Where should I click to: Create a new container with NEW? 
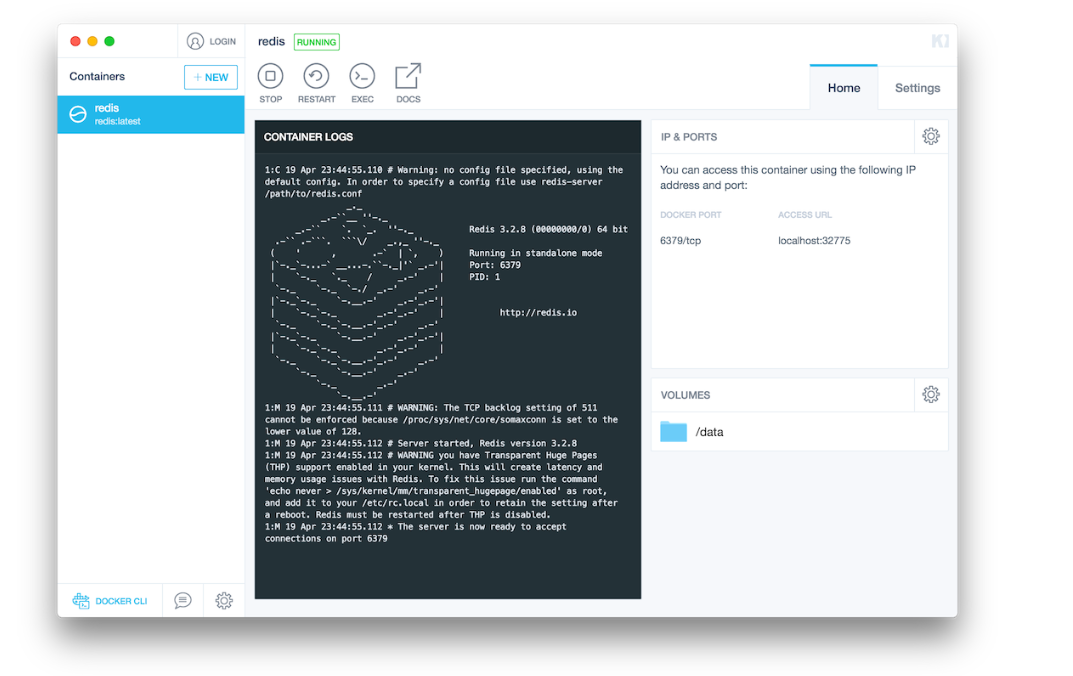tap(211, 77)
